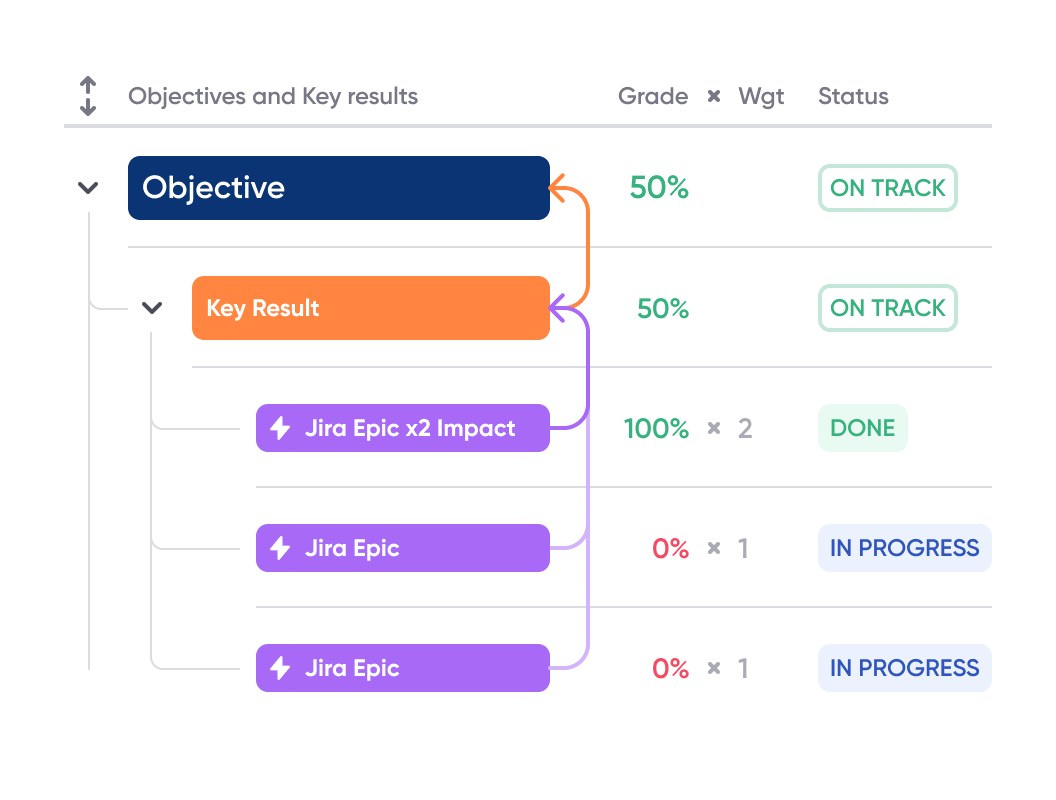Click the lightning icon on Jira Epic x2 Impact
Screen dimensions: 1056x800
pyautogui.click(x=280, y=428)
